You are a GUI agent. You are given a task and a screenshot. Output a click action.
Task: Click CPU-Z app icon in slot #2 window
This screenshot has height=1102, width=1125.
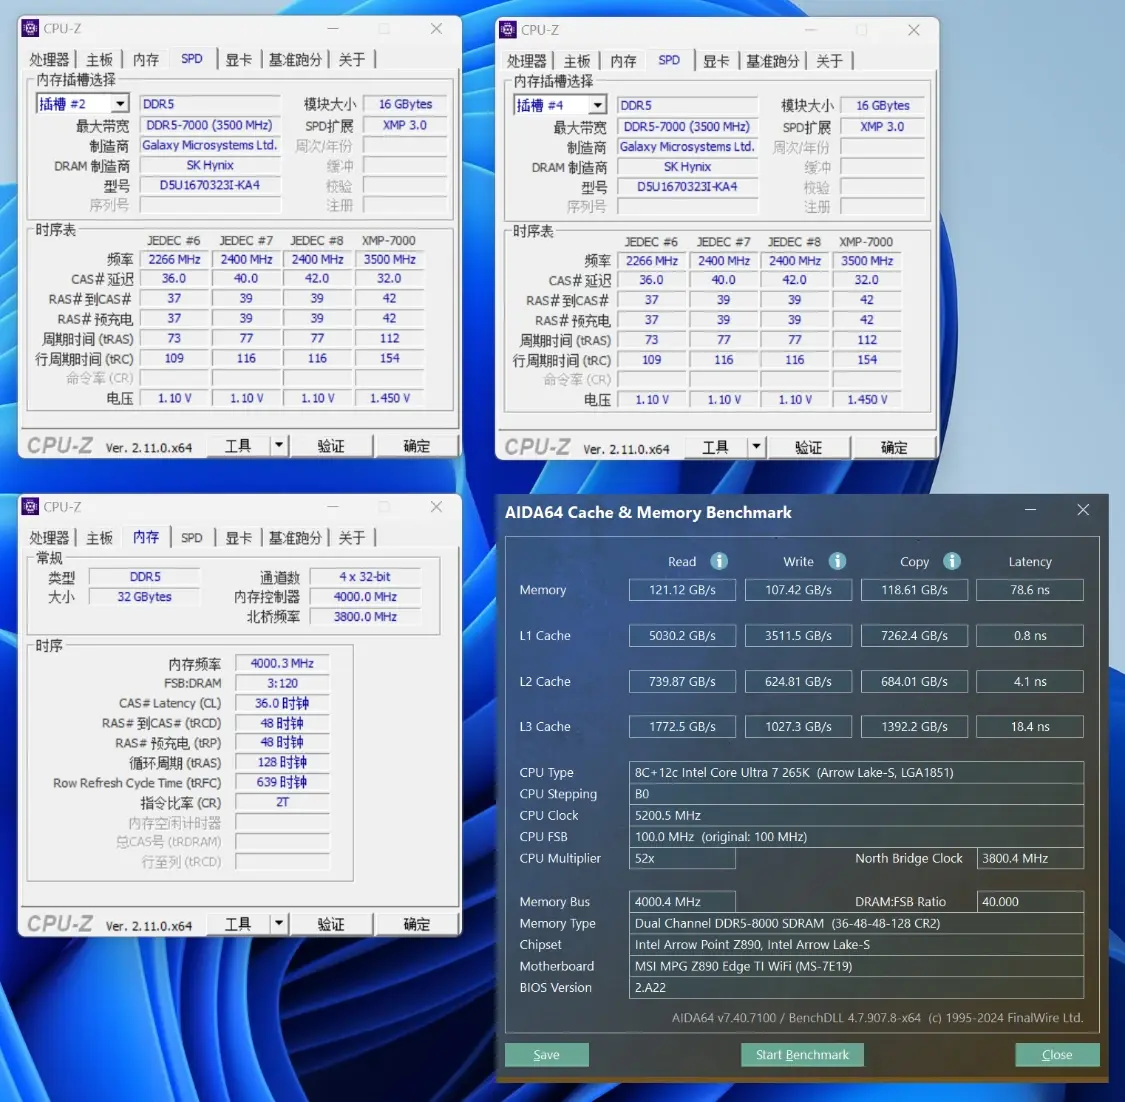coord(30,28)
